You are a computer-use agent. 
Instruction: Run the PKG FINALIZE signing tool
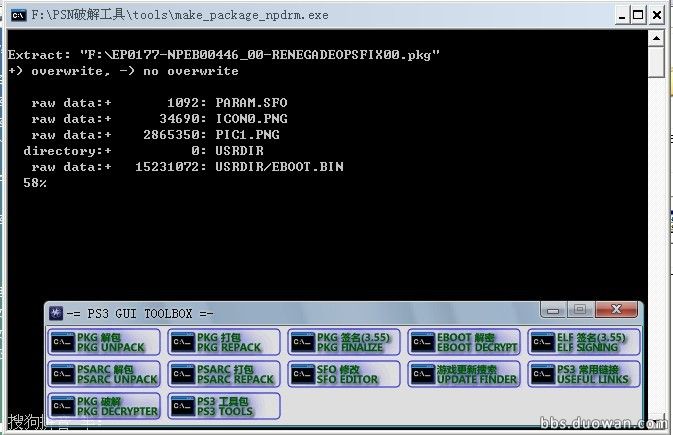344,342
